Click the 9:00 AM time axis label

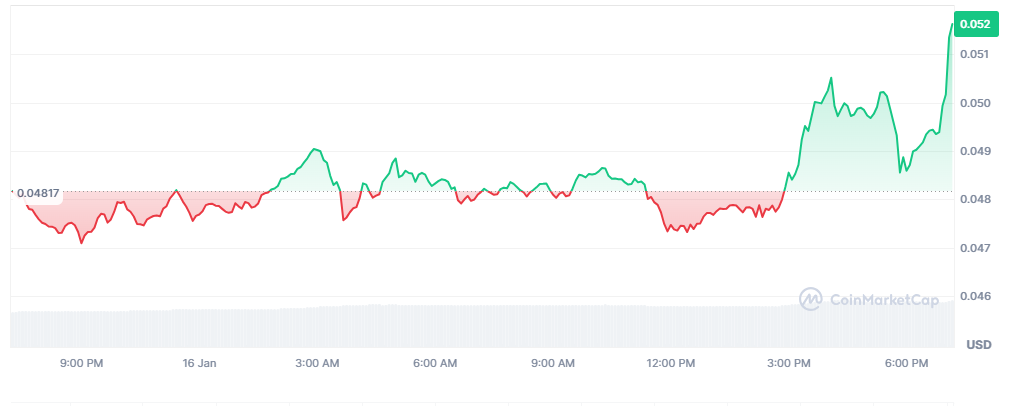tap(553, 363)
